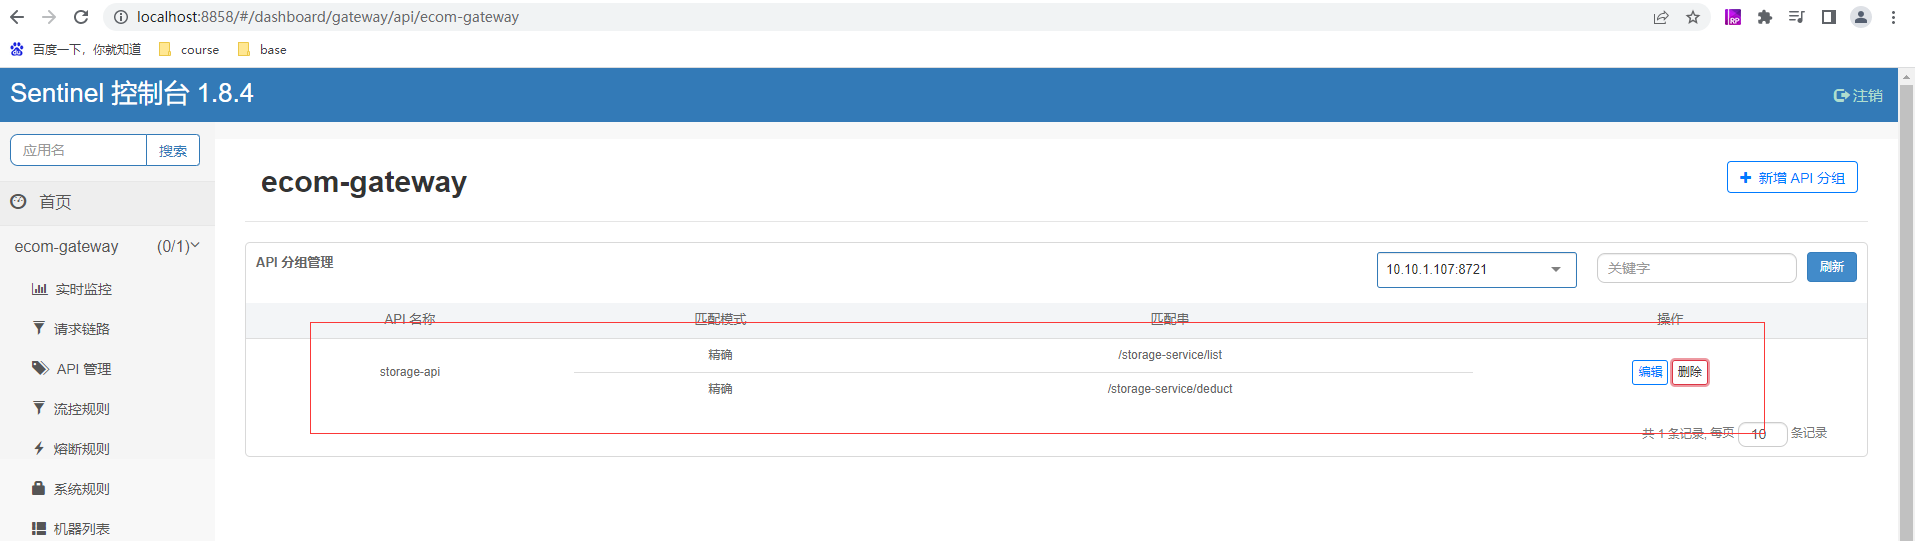Click /storage-service/deduct match string
This screenshot has height=541, width=1915.
tap(1170, 389)
